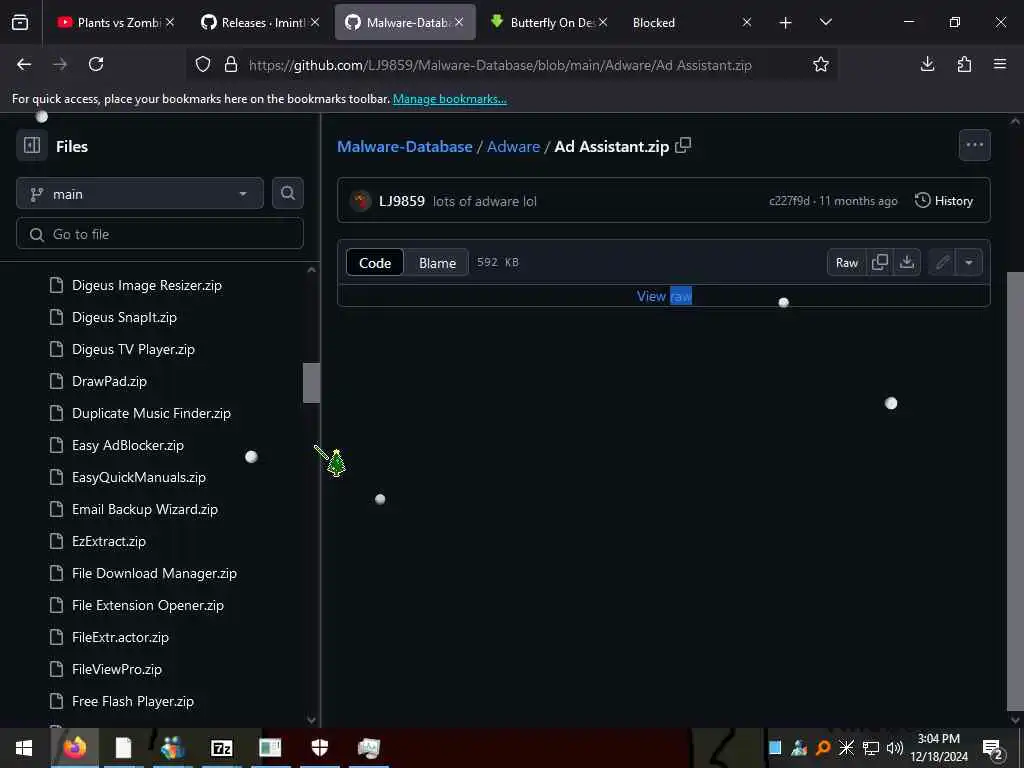Open the History link
Viewport: 1024px width, 768px height.
[944, 200]
